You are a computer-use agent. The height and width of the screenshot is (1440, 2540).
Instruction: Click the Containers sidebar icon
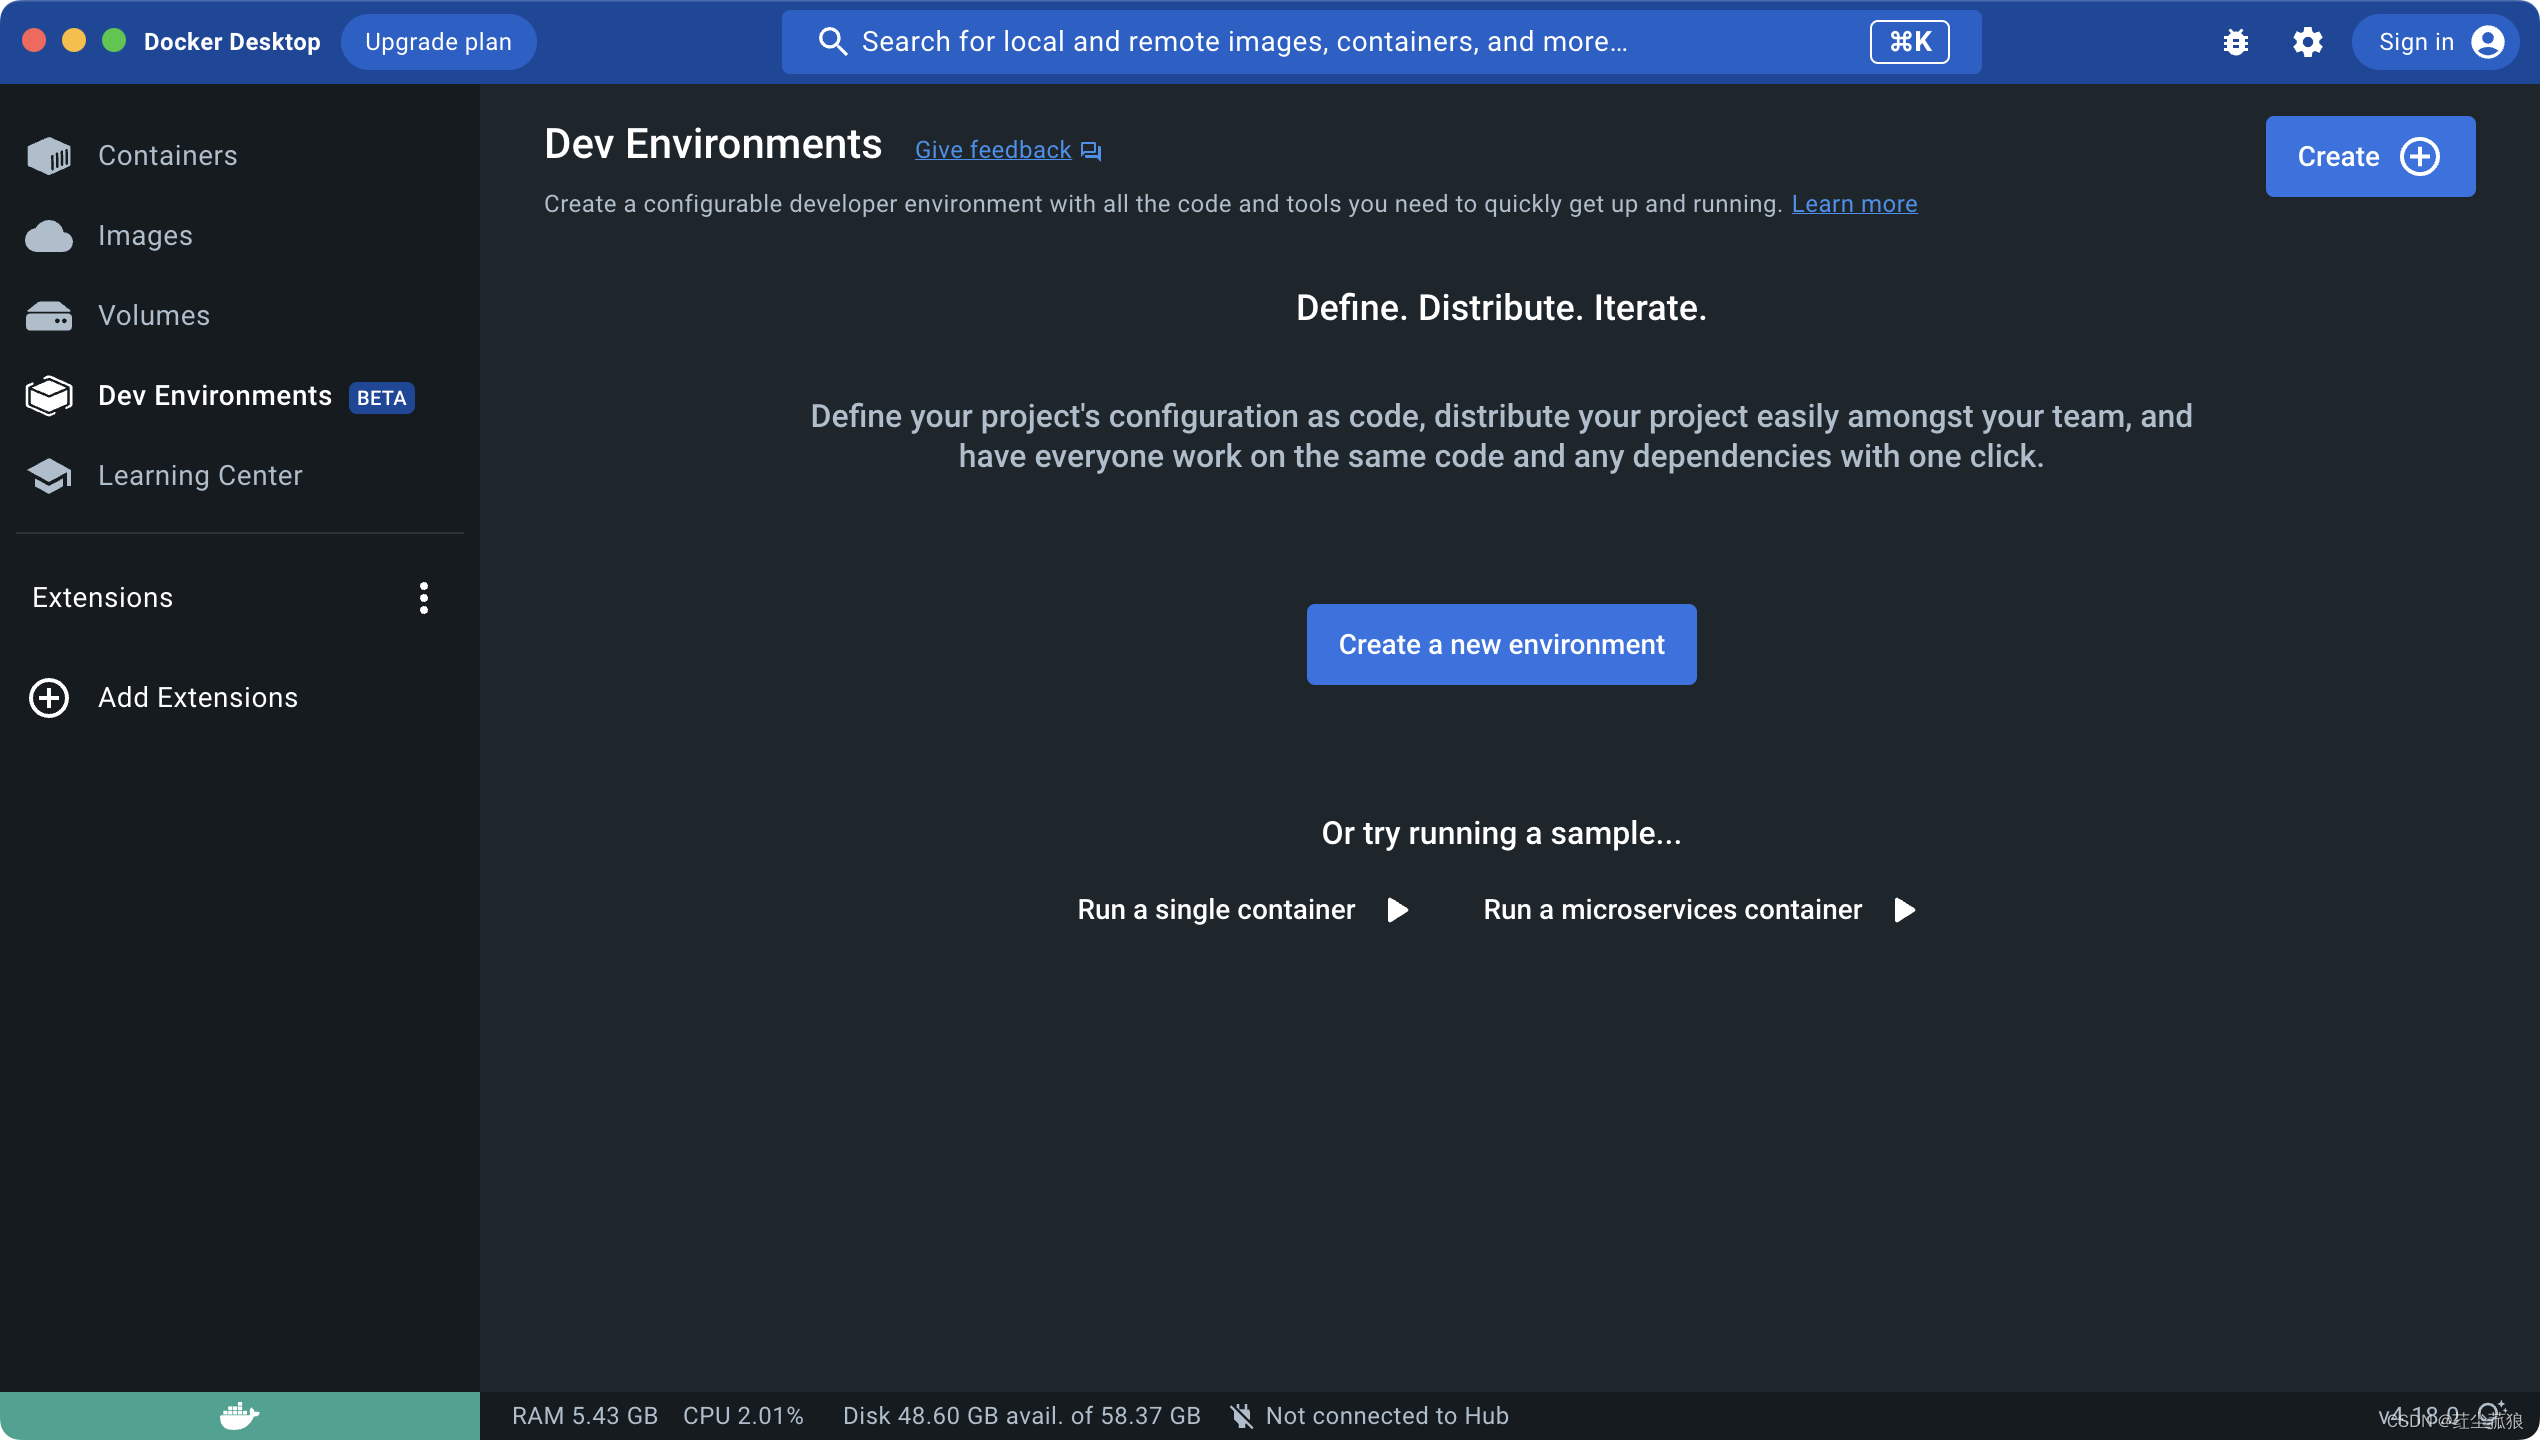(x=48, y=156)
